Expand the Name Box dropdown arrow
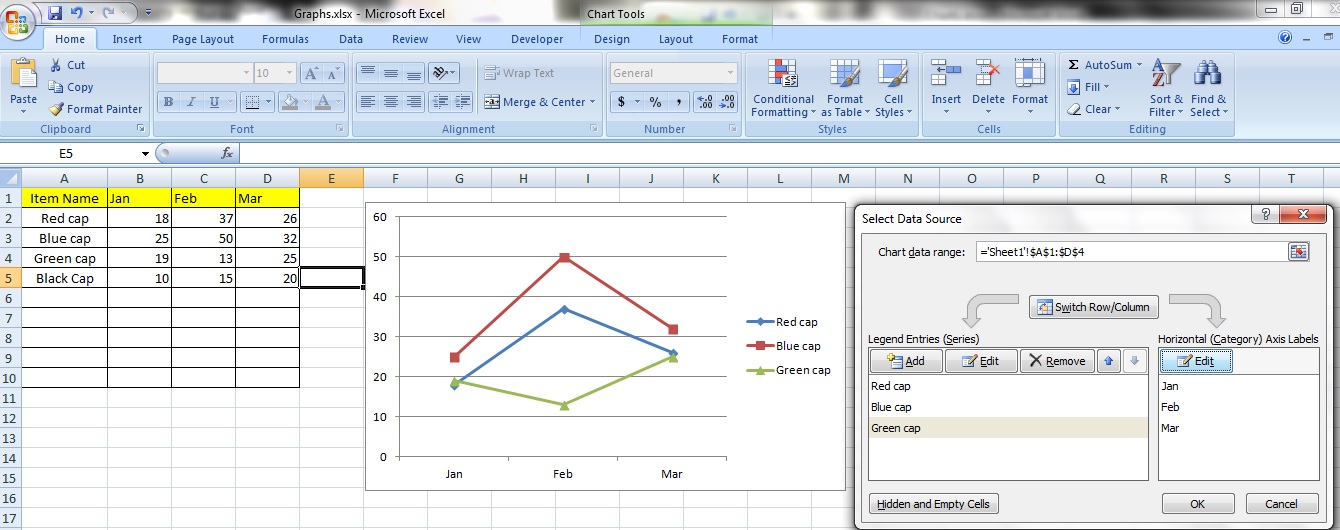1340x530 pixels. click(x=145, y=153)
